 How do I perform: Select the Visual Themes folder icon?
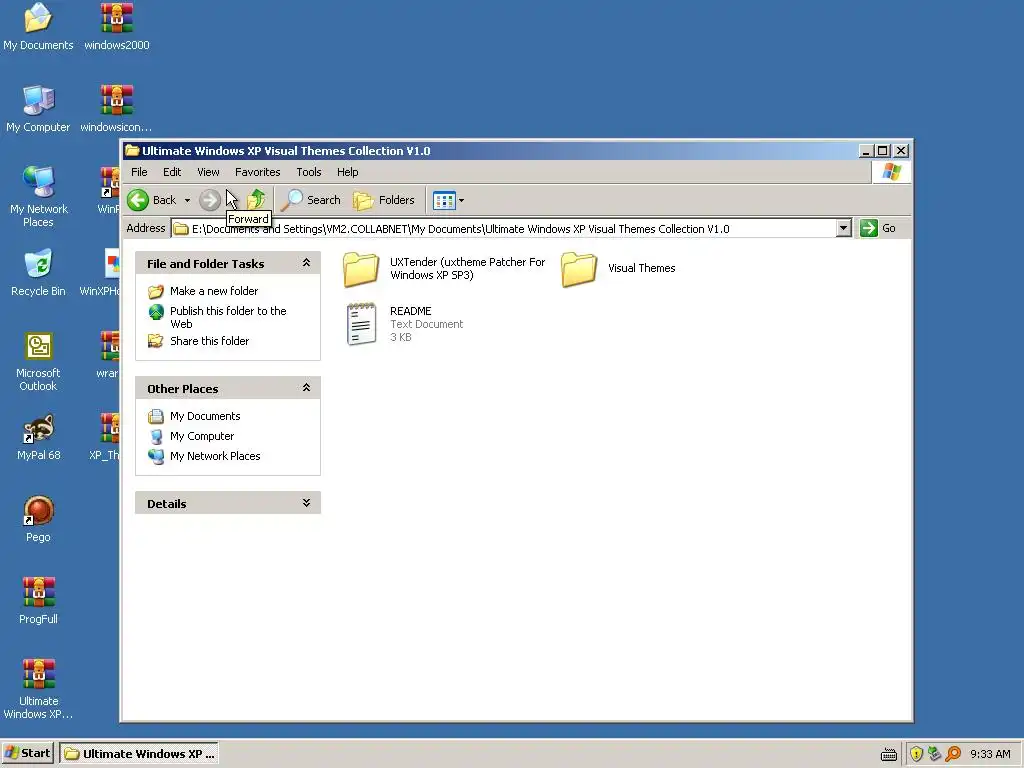[579, 269]
